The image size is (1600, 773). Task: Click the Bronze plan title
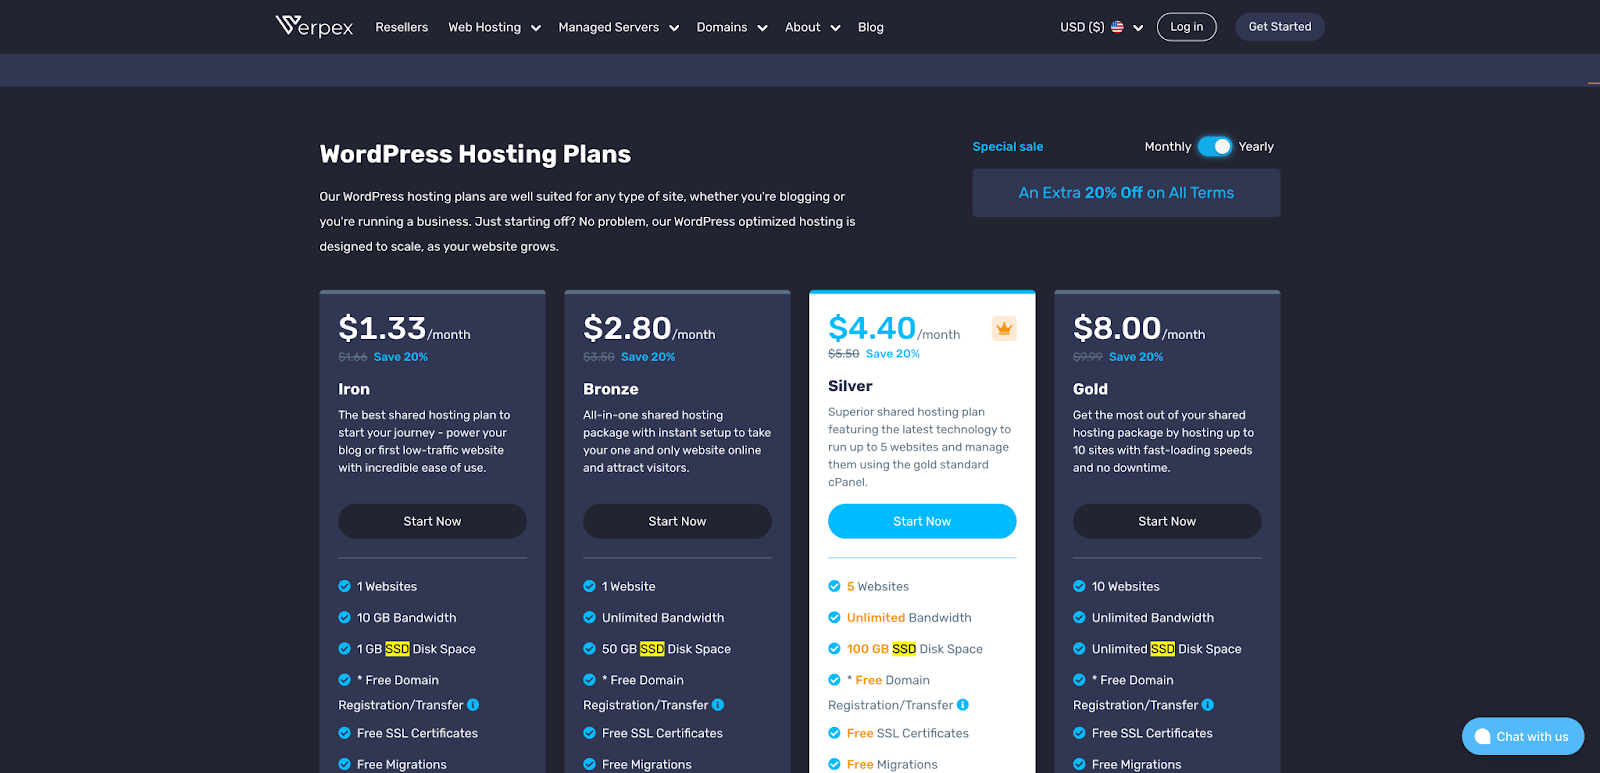point(610,389)
